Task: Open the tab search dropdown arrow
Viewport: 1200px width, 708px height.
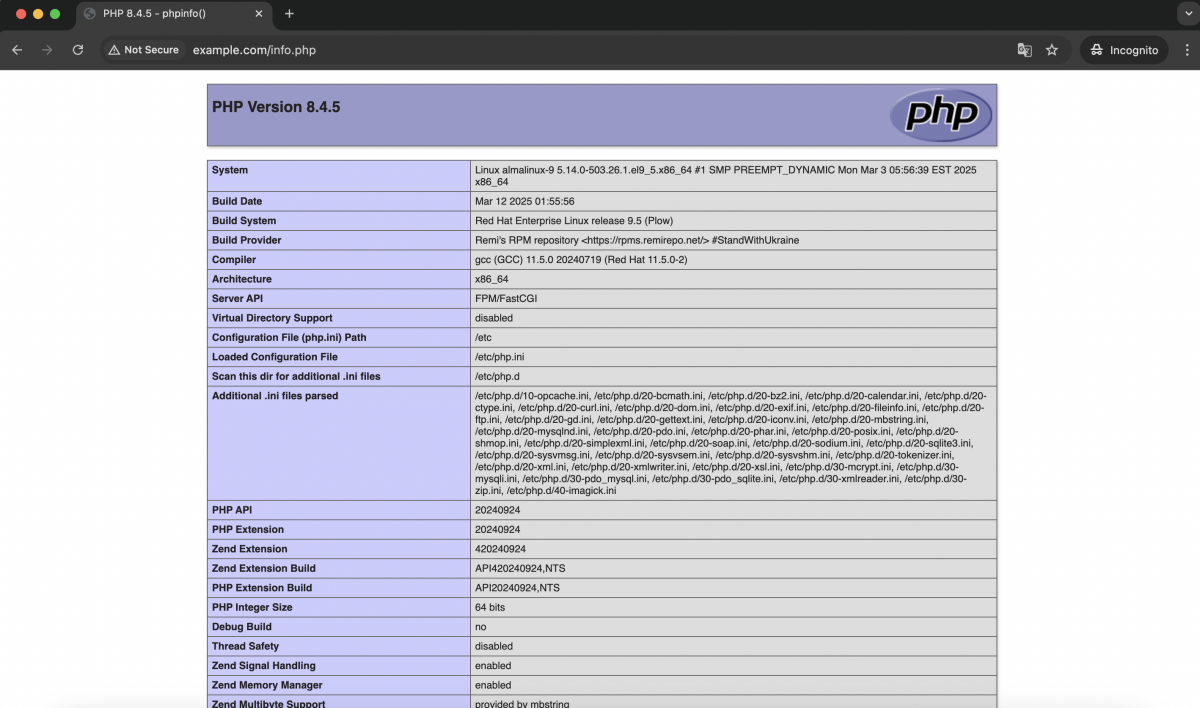Action: [x=1187, y=14]
